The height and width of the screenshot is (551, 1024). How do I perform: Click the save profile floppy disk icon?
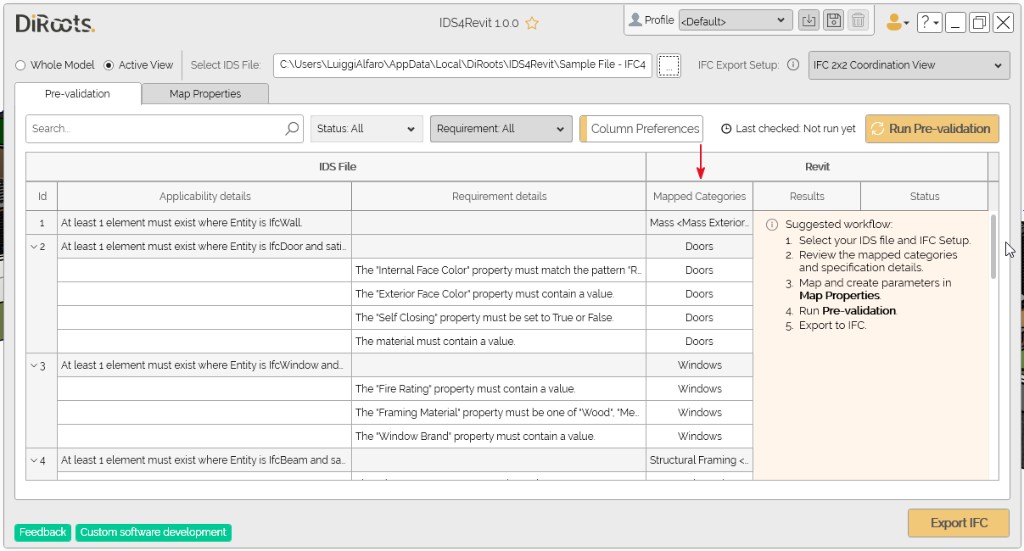833,20
